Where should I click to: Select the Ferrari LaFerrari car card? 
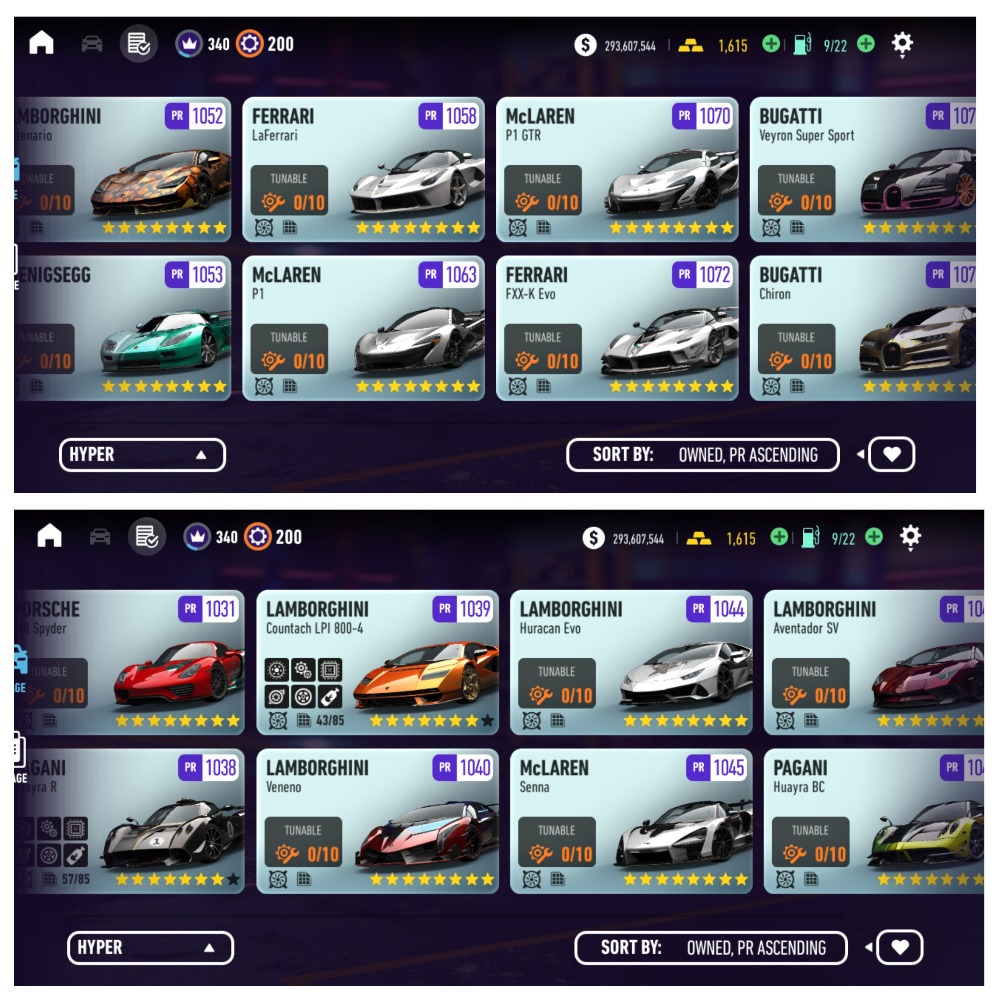tap(364, 170)
